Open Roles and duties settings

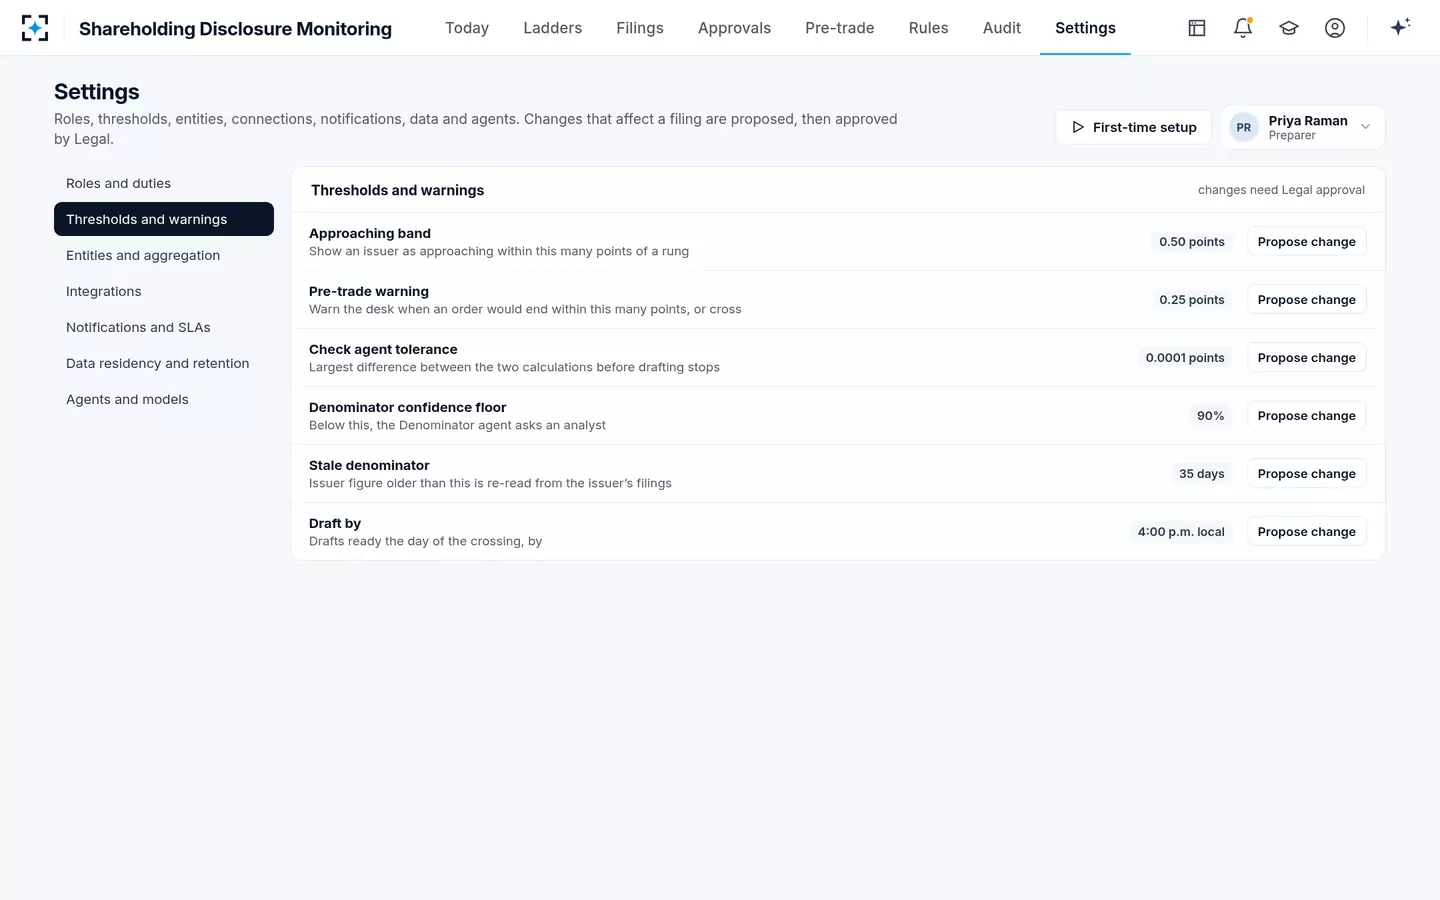[164, 183]
